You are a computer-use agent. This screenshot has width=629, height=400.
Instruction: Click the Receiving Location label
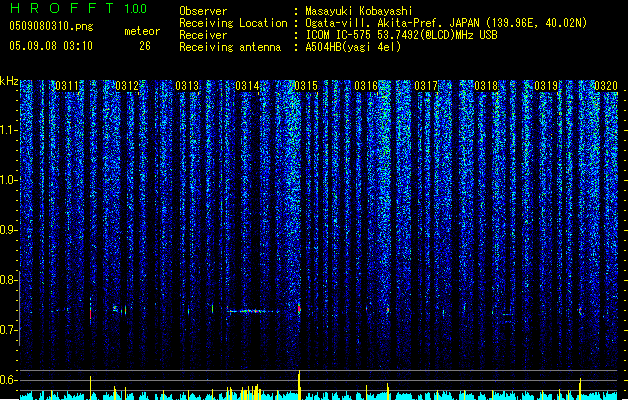[x=233, y=23]
